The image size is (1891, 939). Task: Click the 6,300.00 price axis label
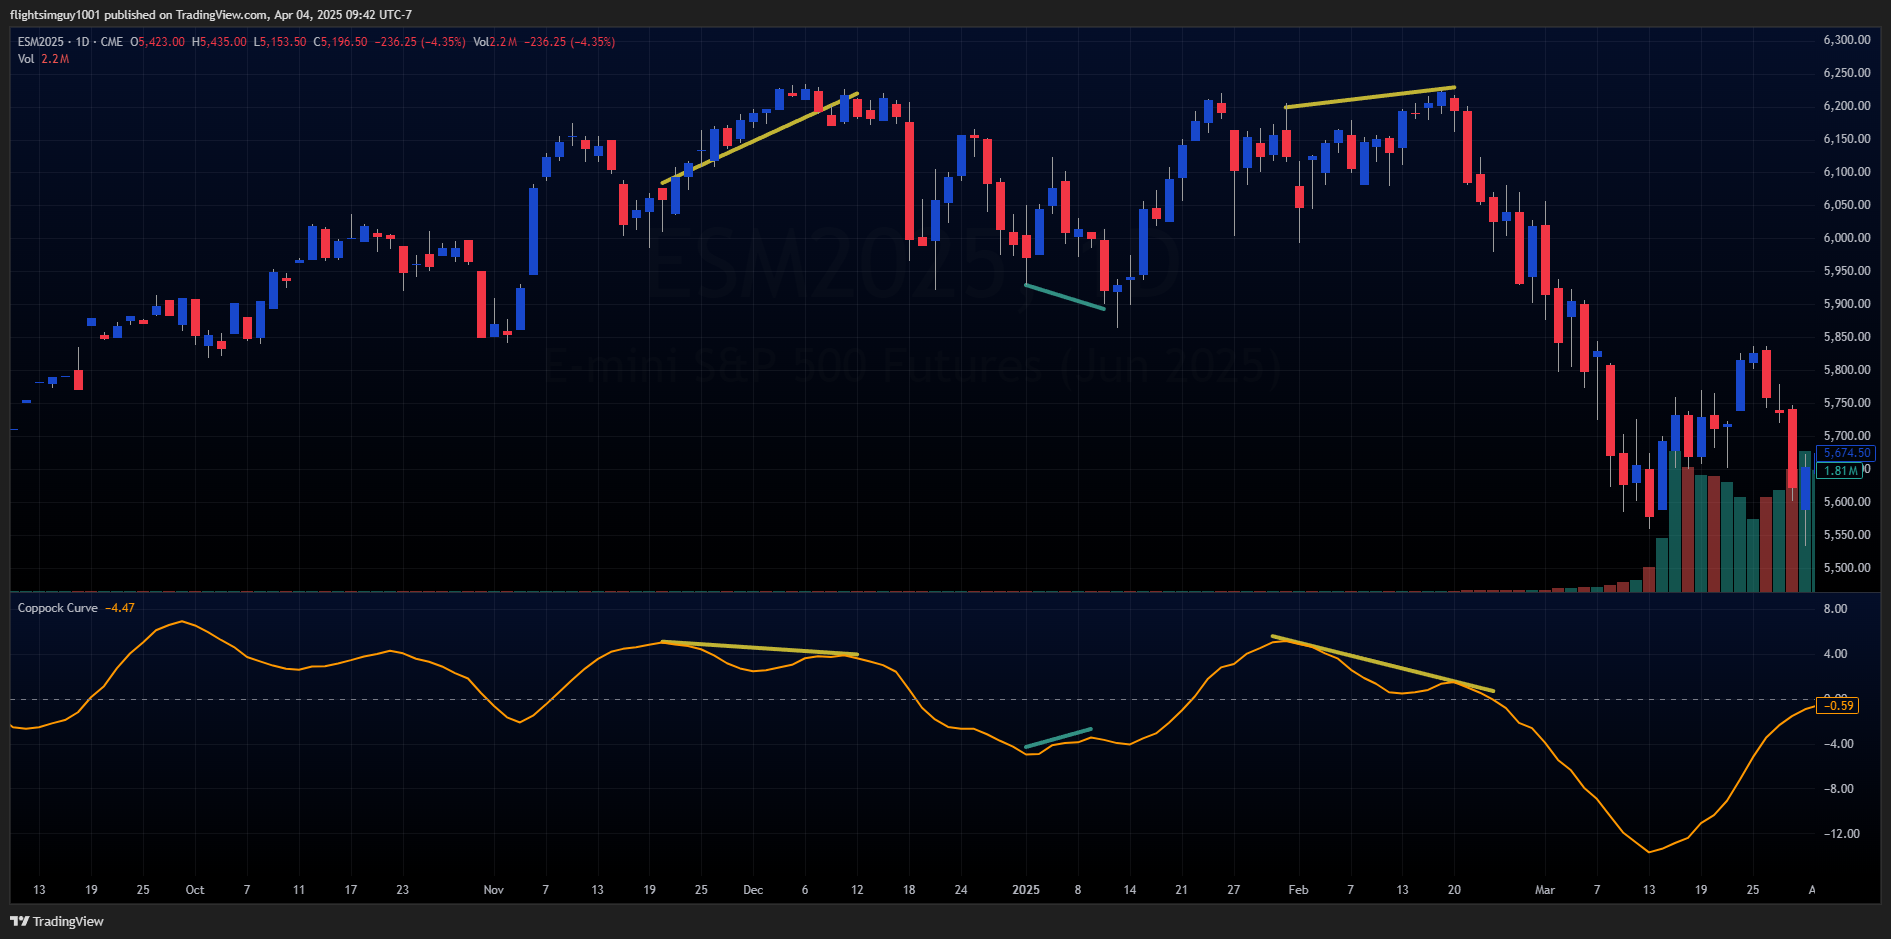click(x=1847, y=40)
